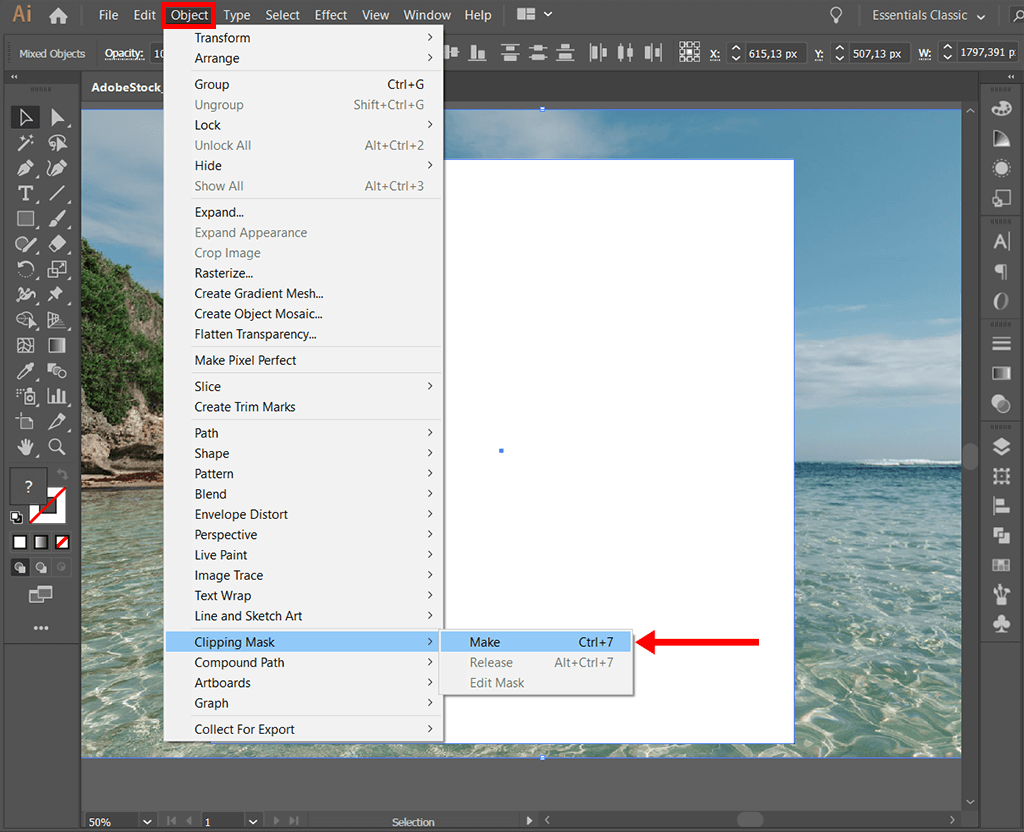1024x832 pixels.
Task: Open the Layers panel icon
Action: tap(1001, 447)
